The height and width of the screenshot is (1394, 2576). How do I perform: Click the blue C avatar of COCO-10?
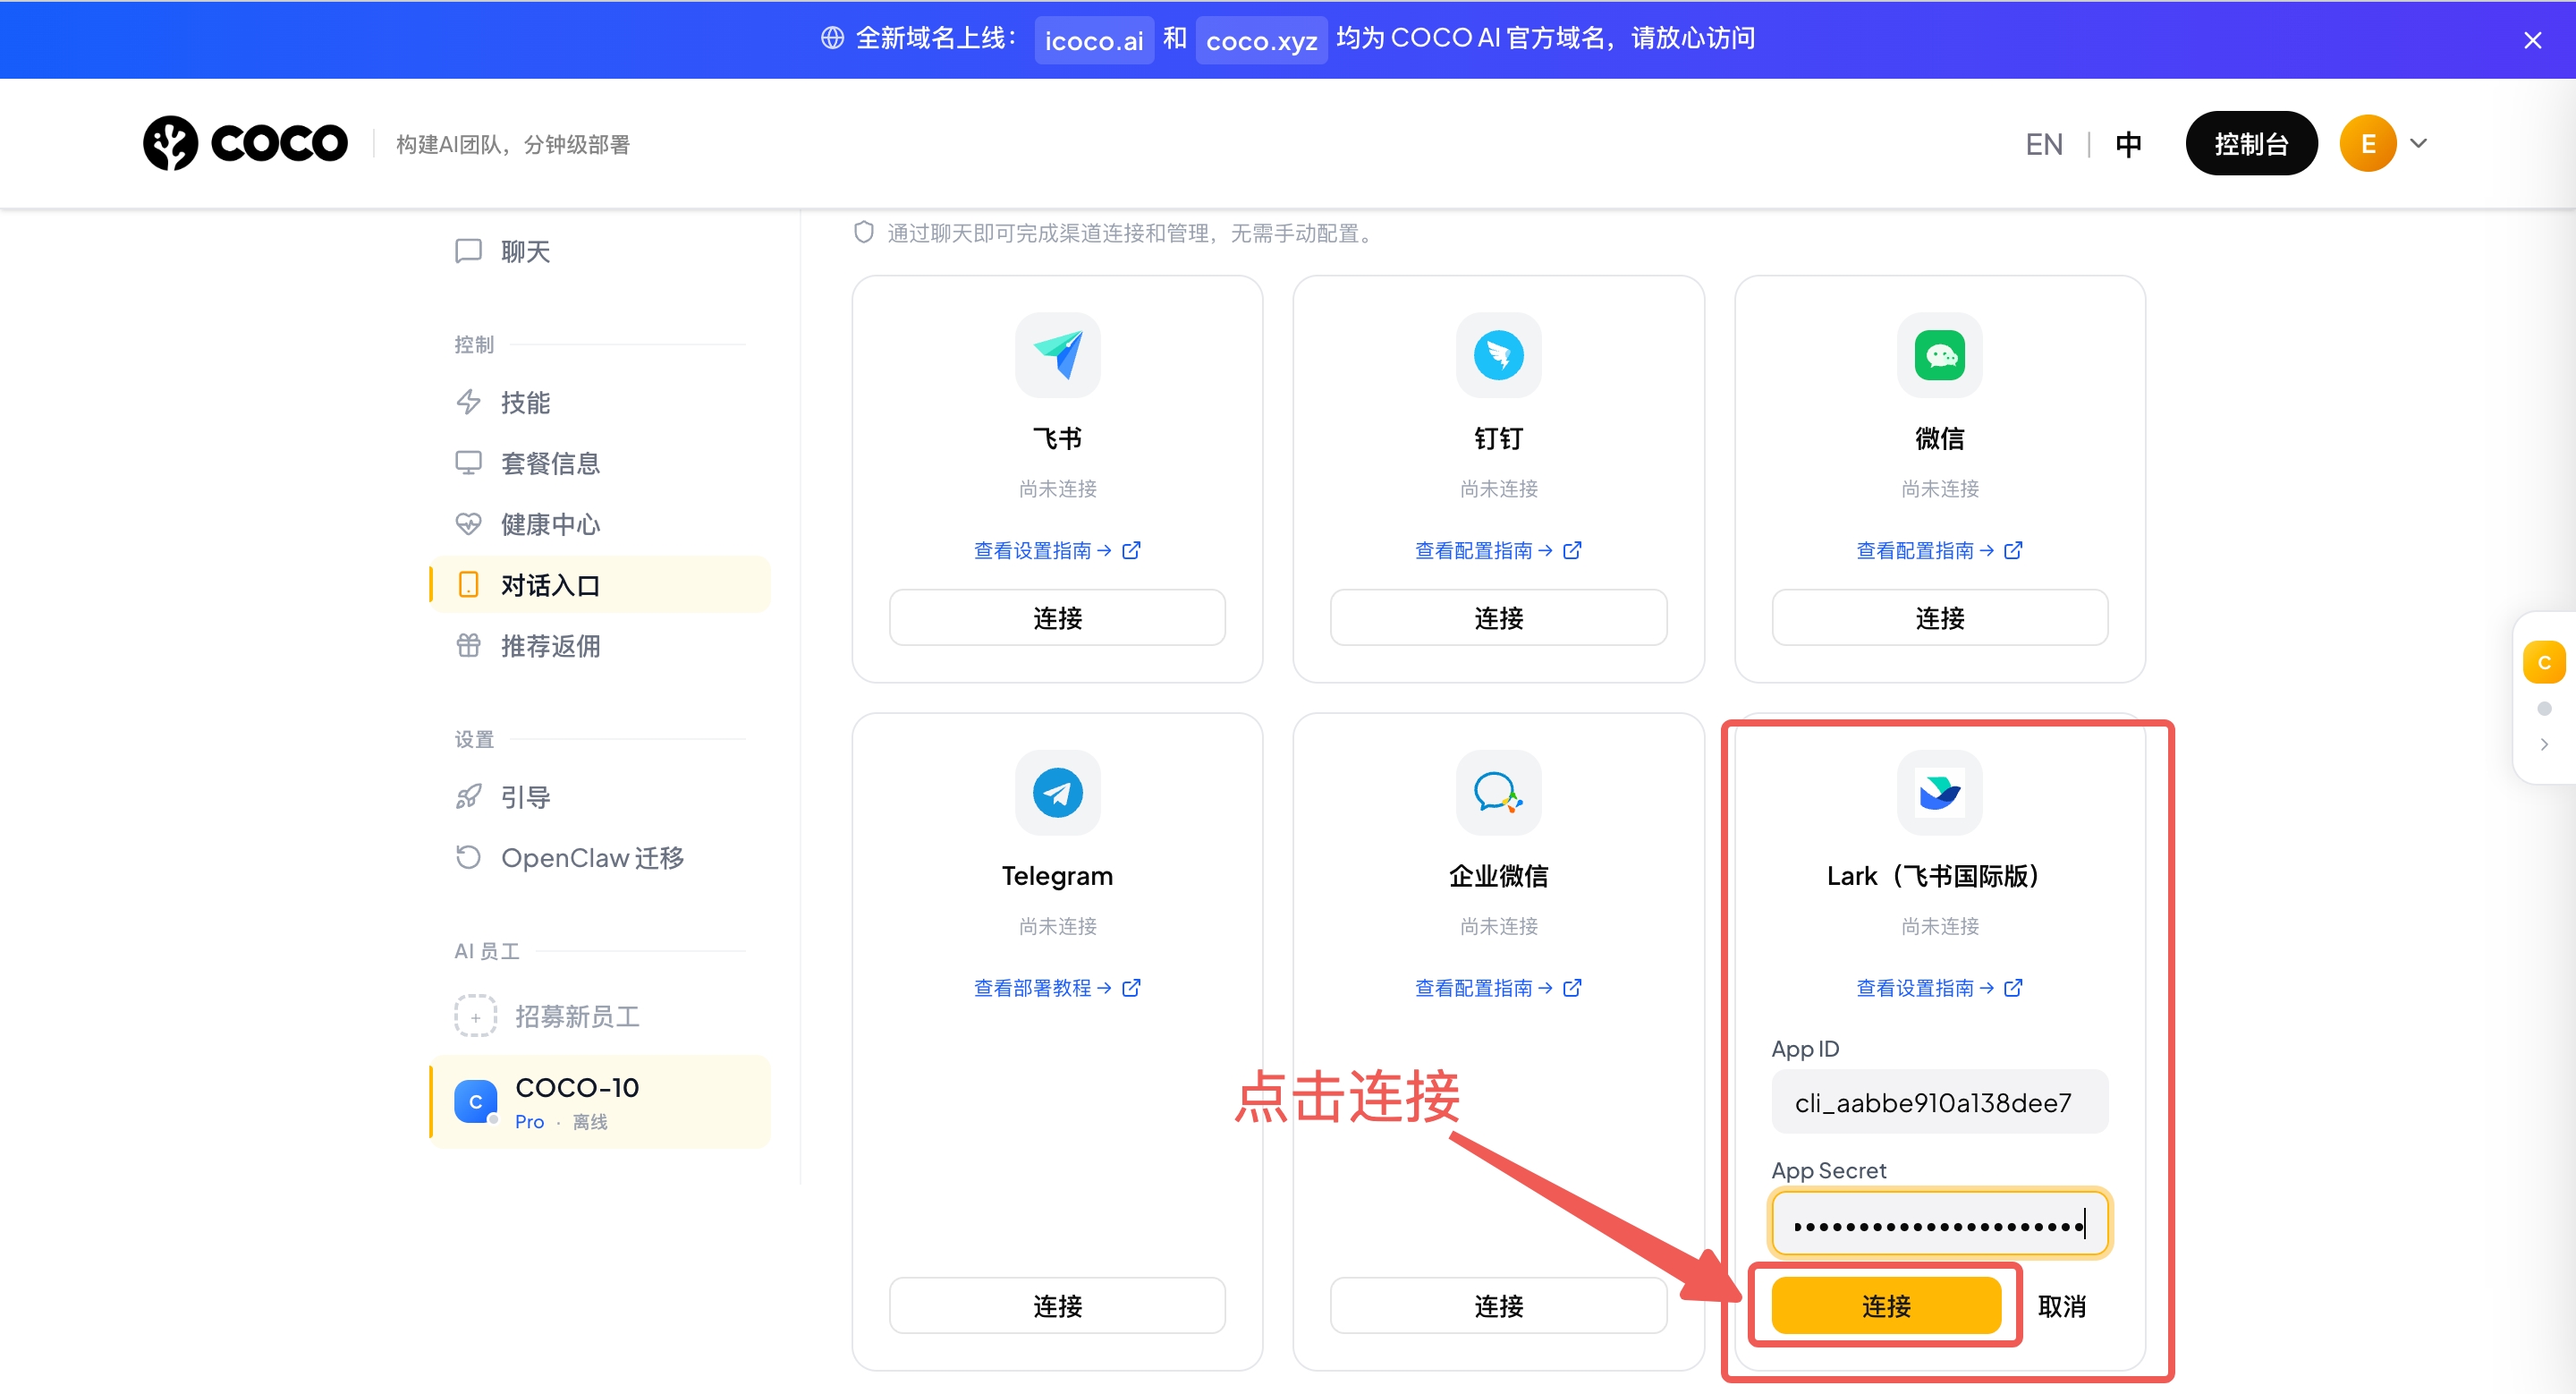coord(475,1102)
